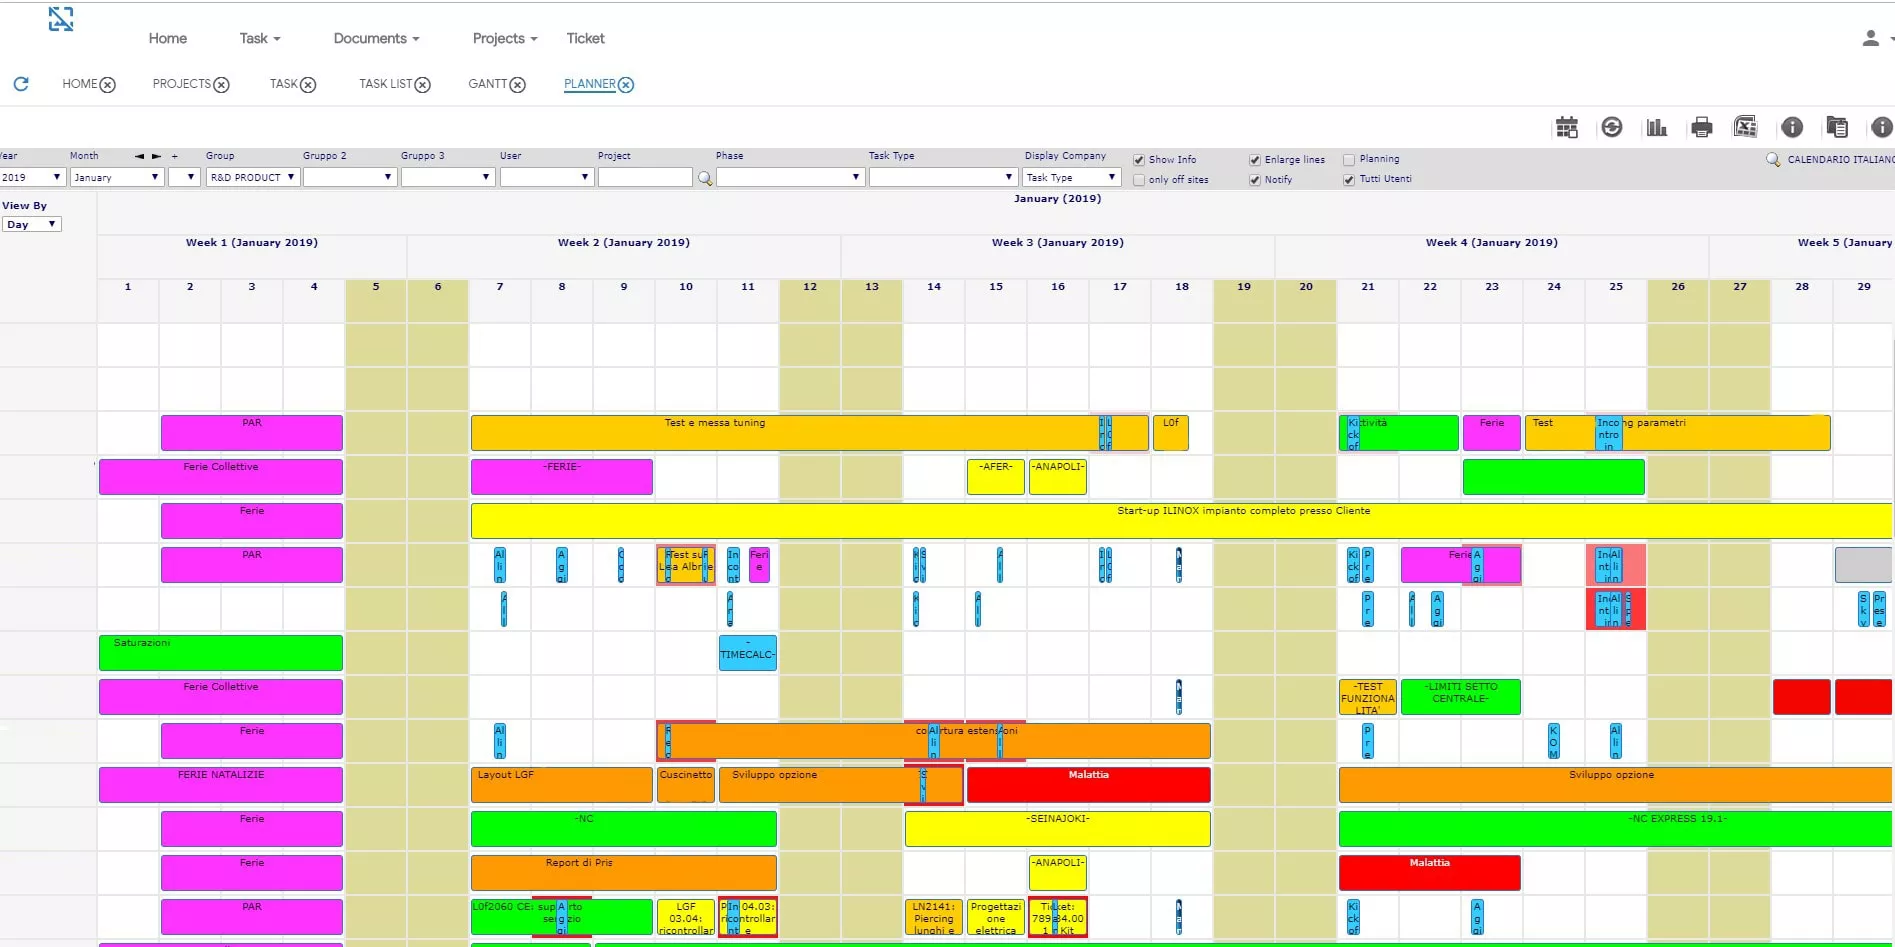
Task: Select the -SEINAJOKI- yellow task bar
Action: [x=1058, y=829]
